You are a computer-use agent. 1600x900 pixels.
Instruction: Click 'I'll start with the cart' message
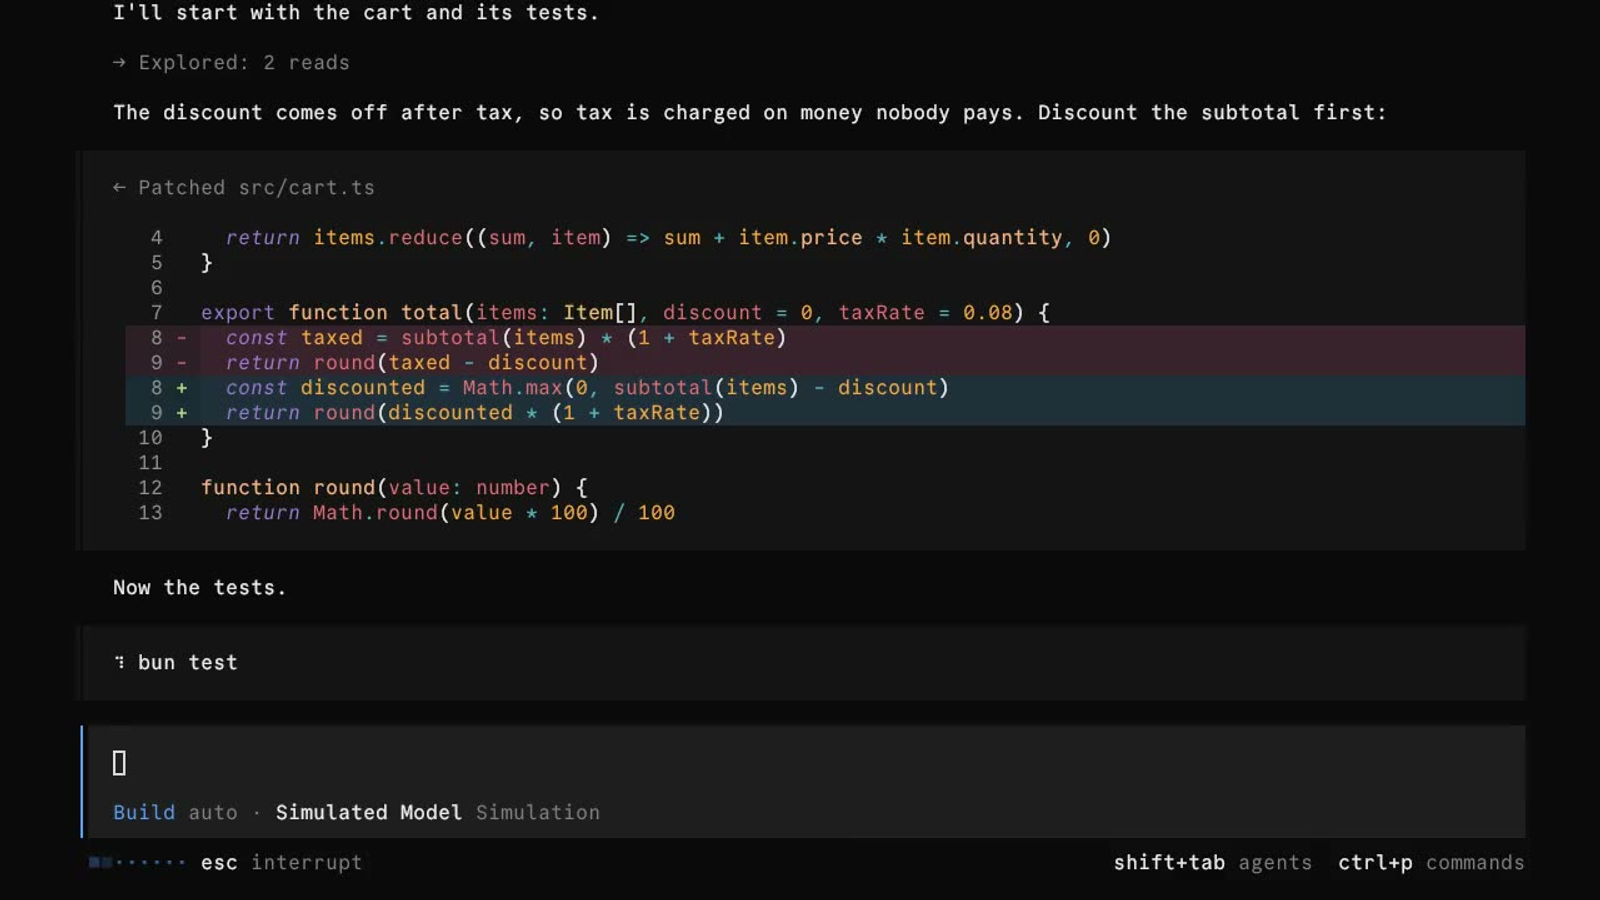tap(356, 12)
